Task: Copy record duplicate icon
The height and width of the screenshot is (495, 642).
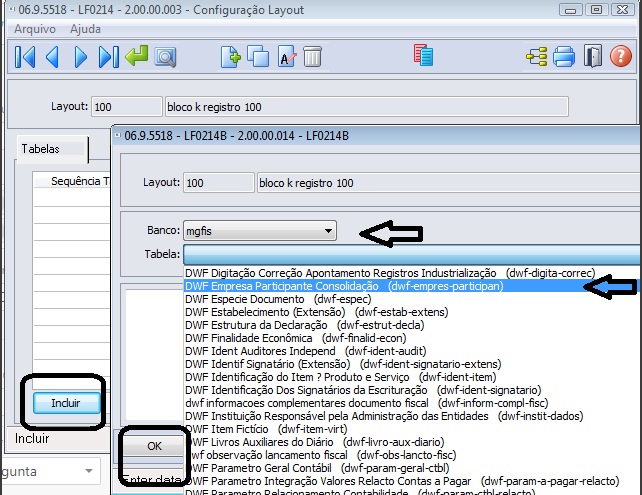Action: (258, 57)
